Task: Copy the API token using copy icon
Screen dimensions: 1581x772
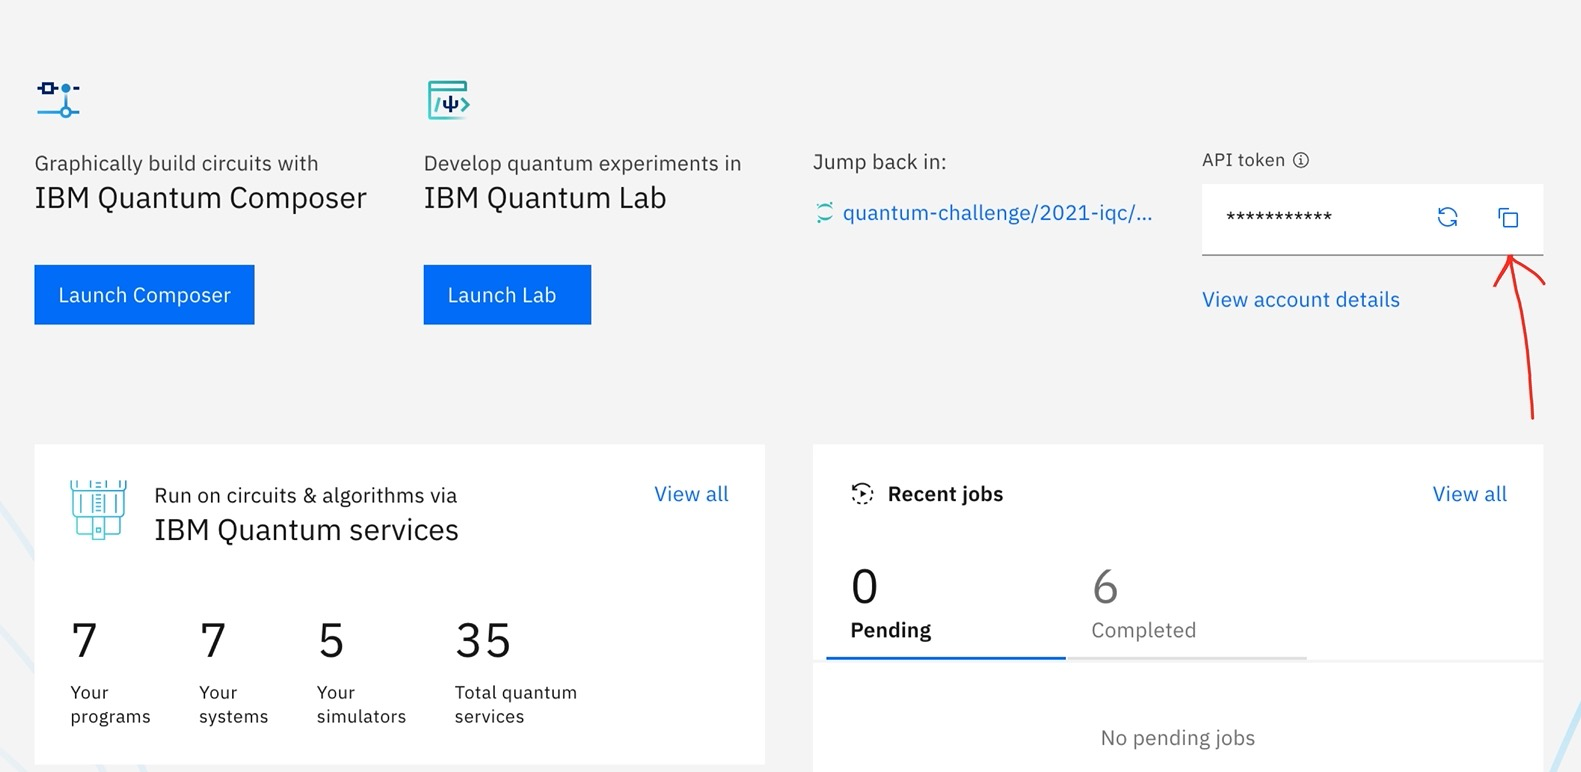Action: (x=1508, y=218)
